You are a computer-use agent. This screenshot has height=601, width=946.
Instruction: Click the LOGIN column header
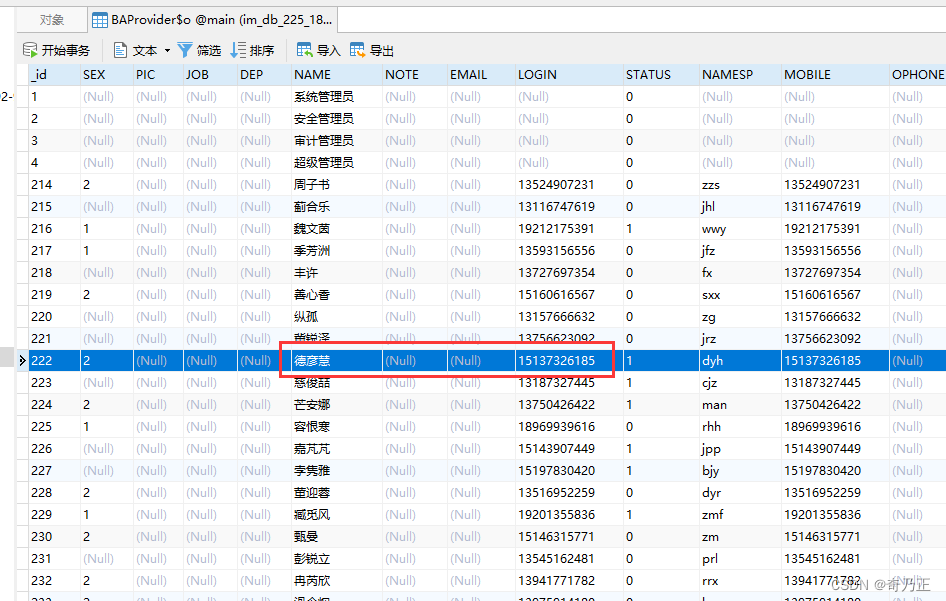(569, 75)
